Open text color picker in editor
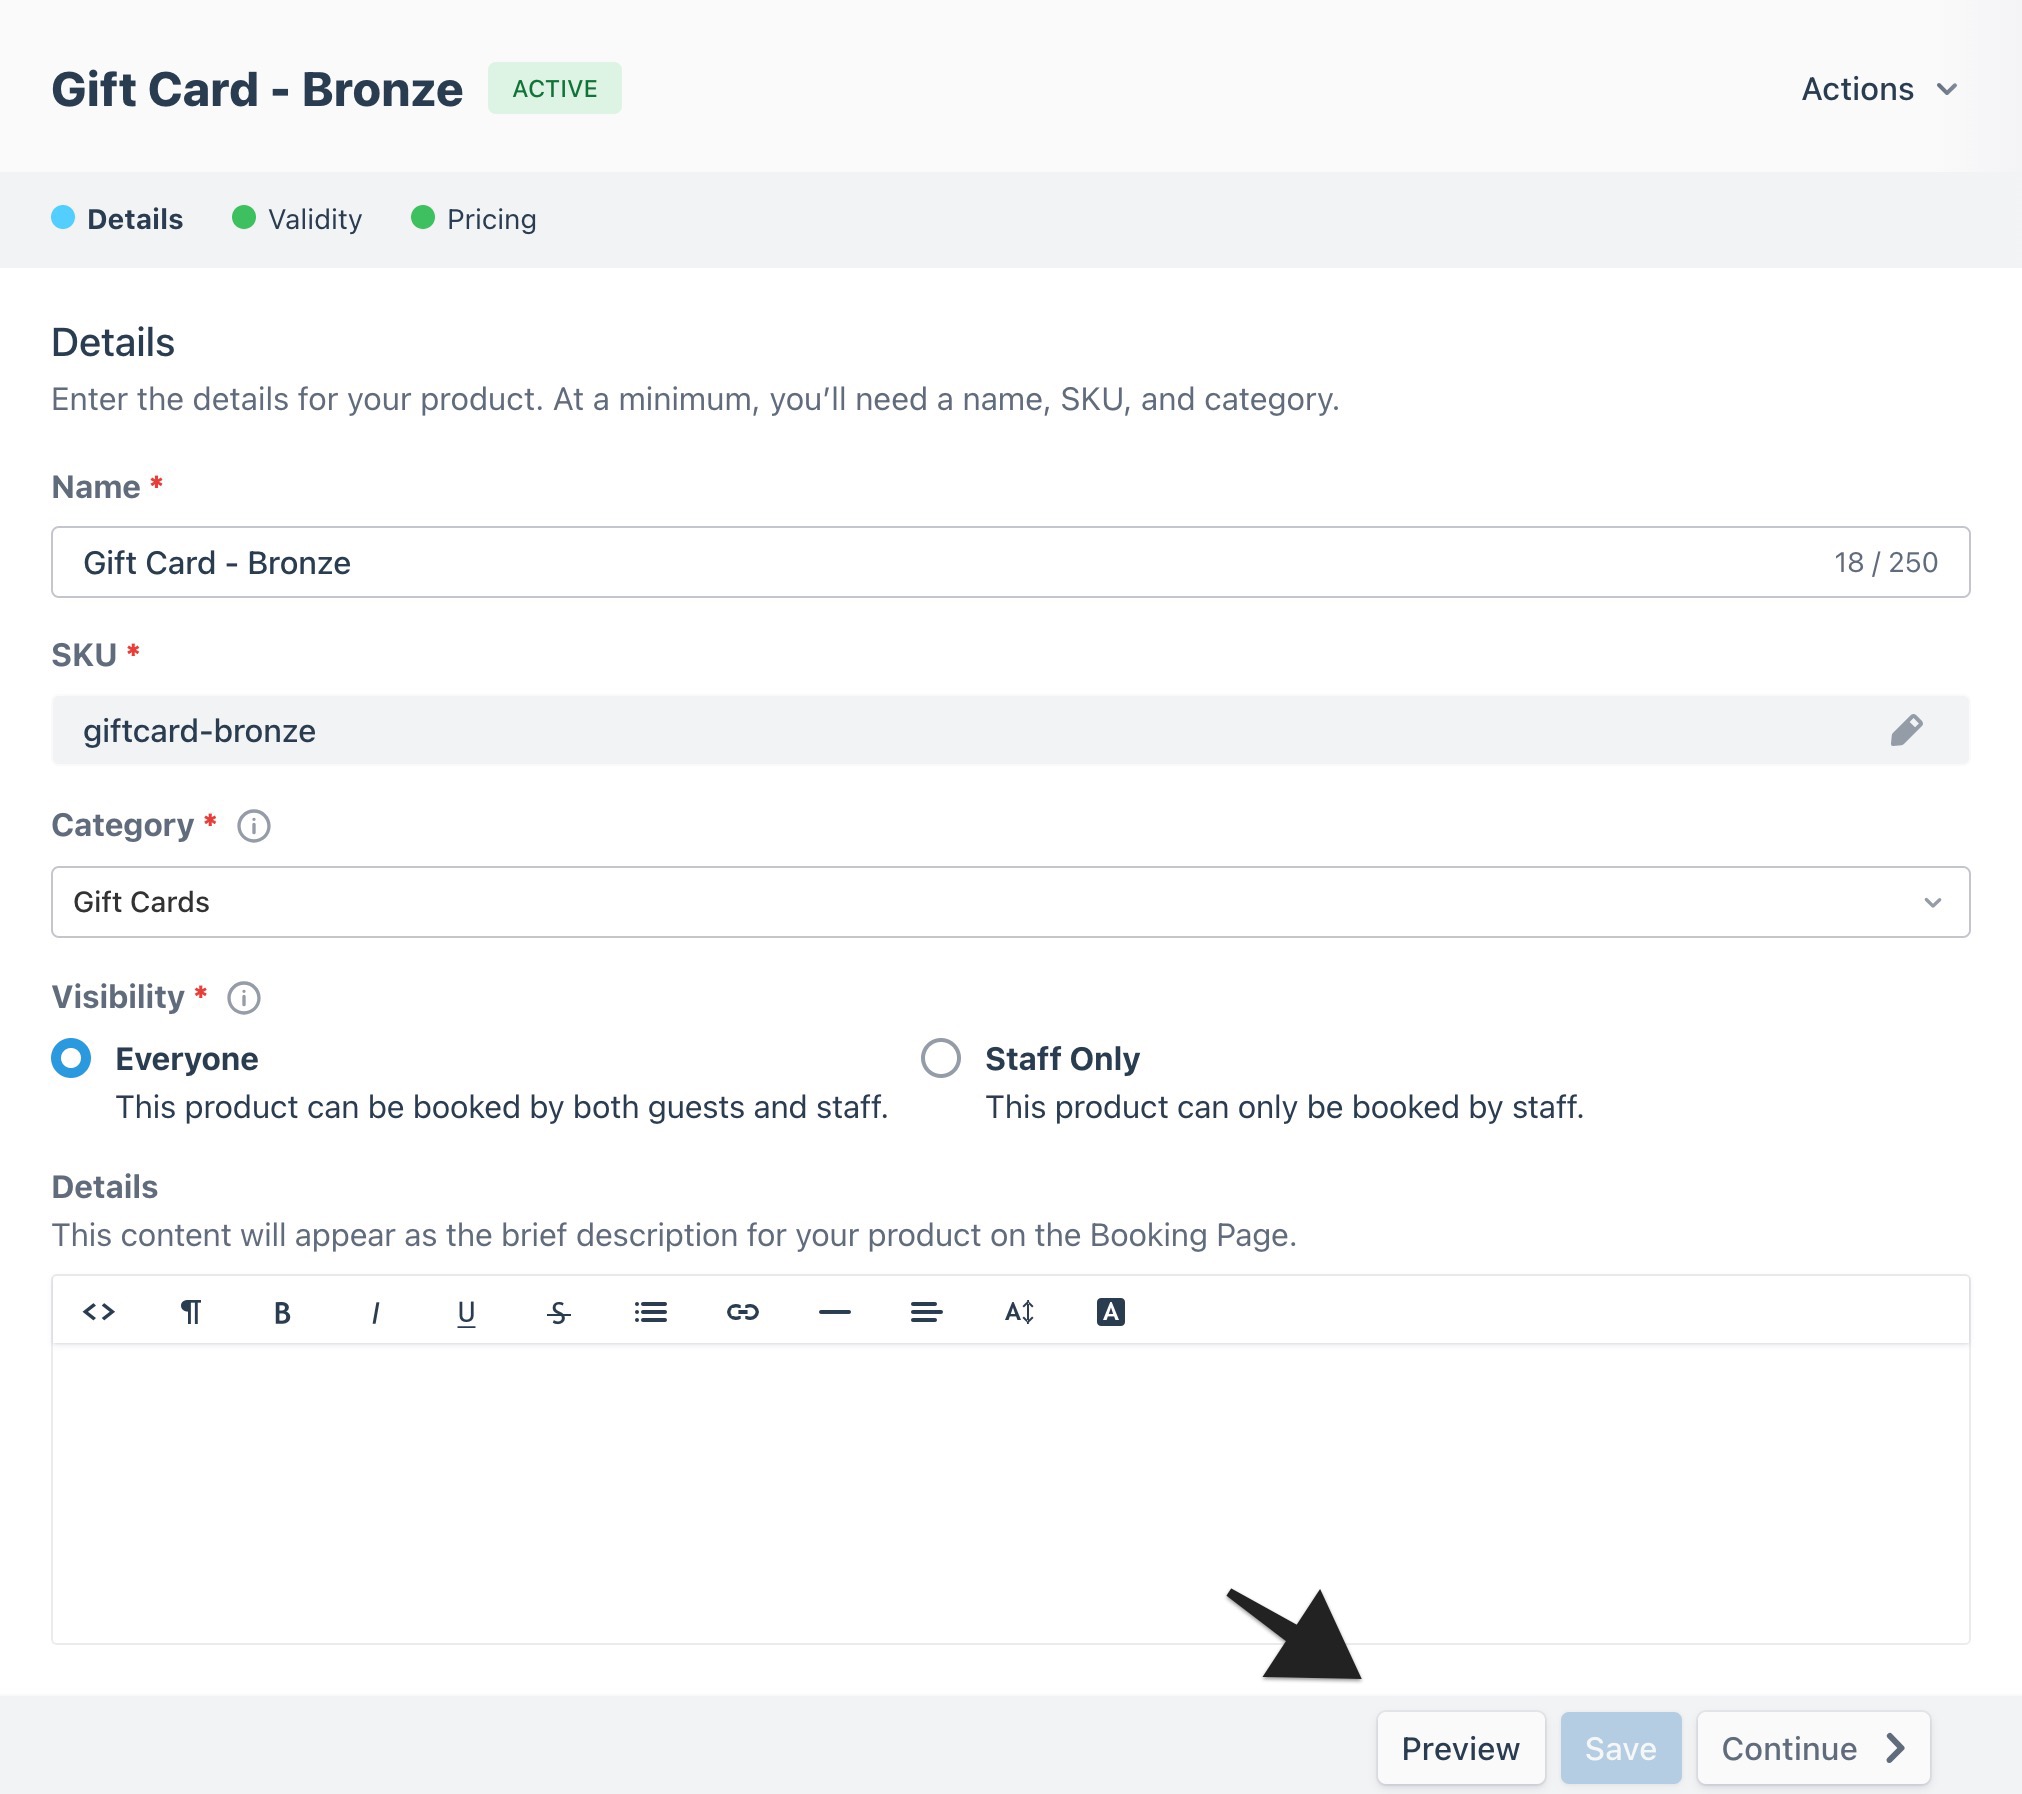This screenshot has width=2022, height=1794. coord(1111,1311)
